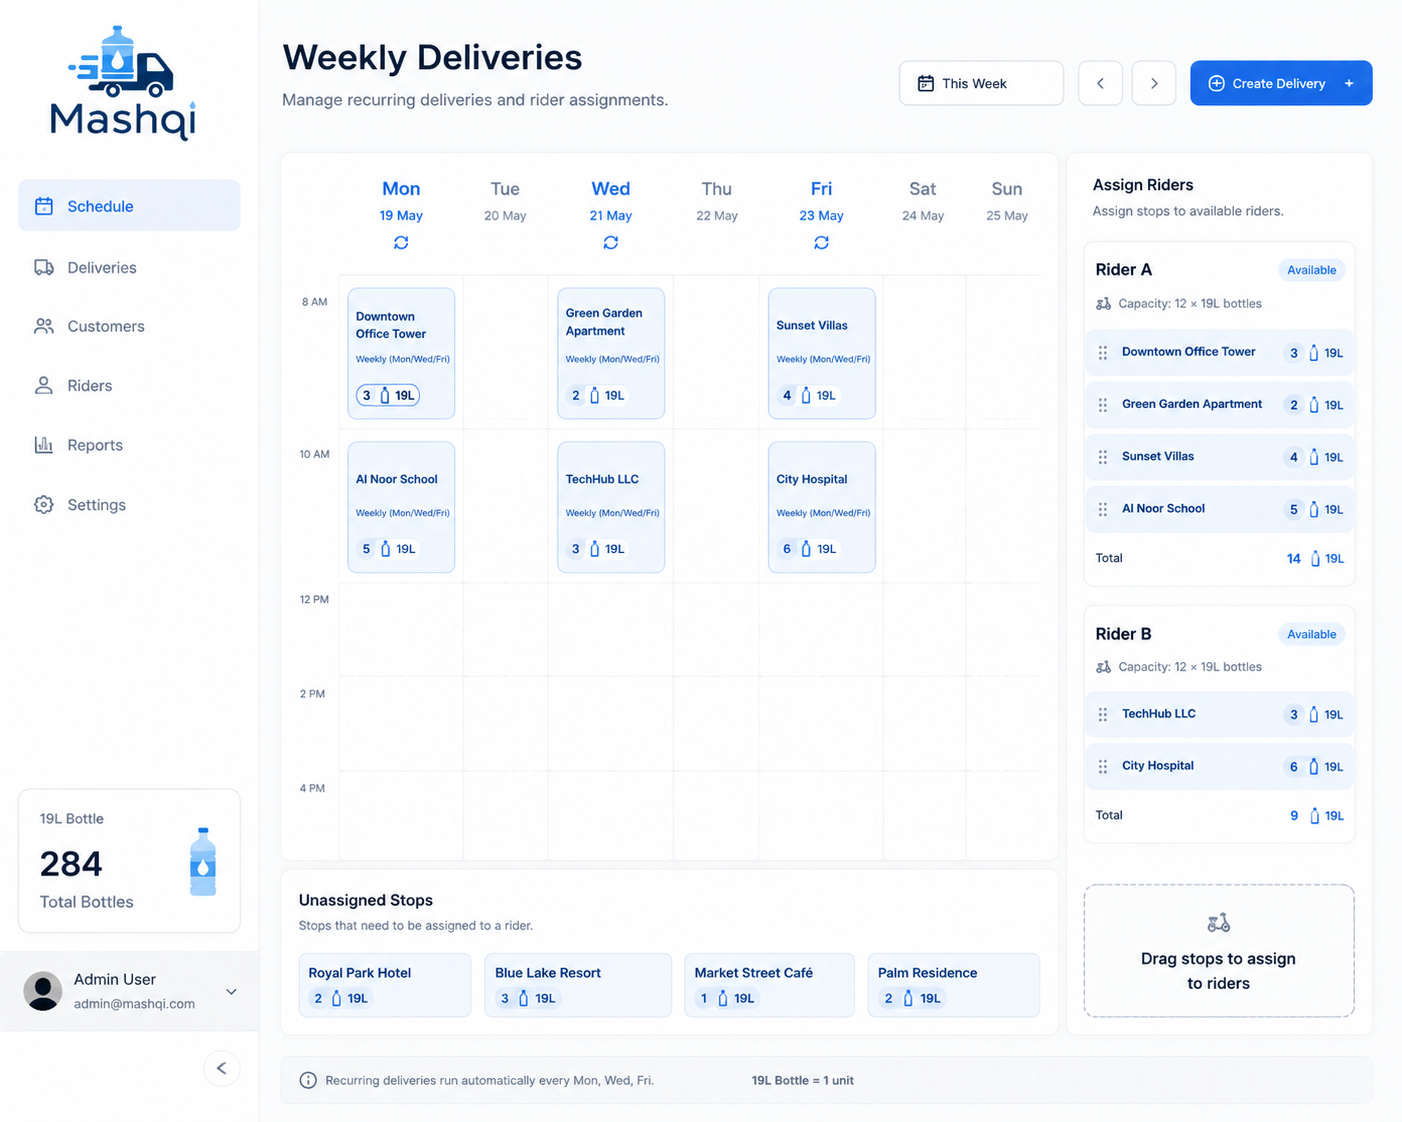Click the scooter icon in the drag-stops drop zone
This screenshot has height=1122, width=1402.
click(1218, 922)
